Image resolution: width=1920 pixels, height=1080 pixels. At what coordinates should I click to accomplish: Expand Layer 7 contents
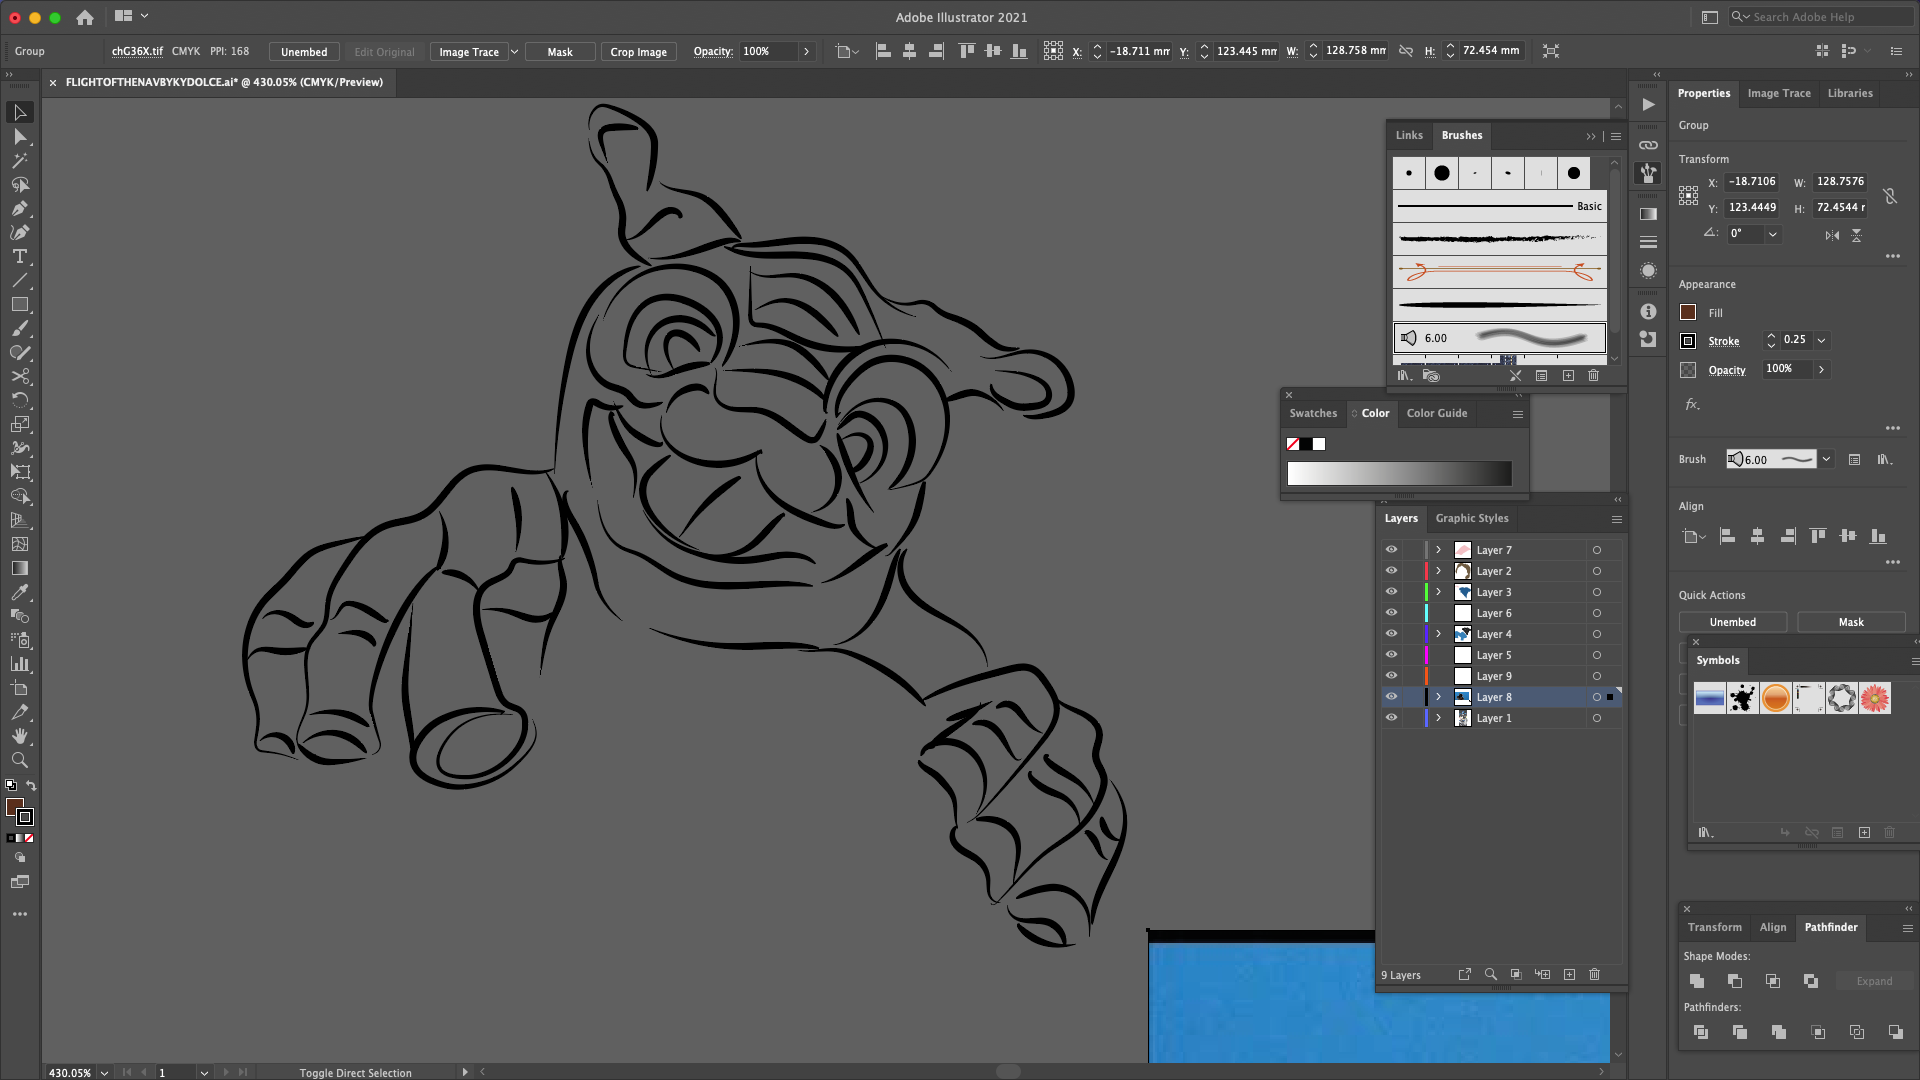[1439, 549]
